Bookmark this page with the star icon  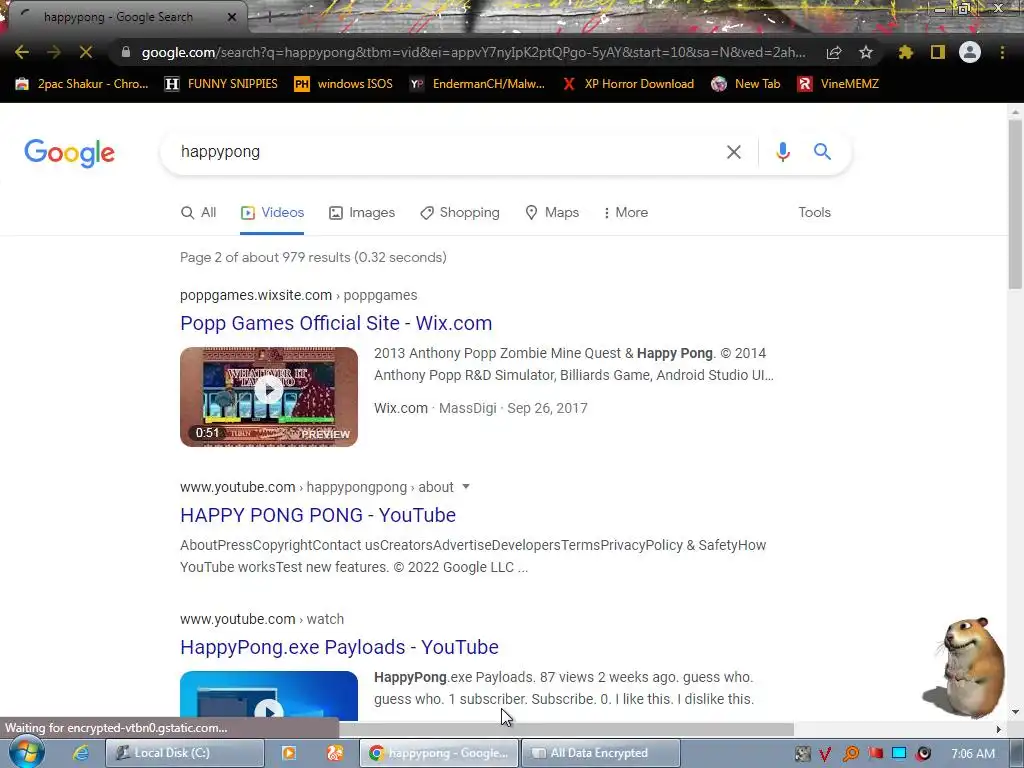click(865, 52)
